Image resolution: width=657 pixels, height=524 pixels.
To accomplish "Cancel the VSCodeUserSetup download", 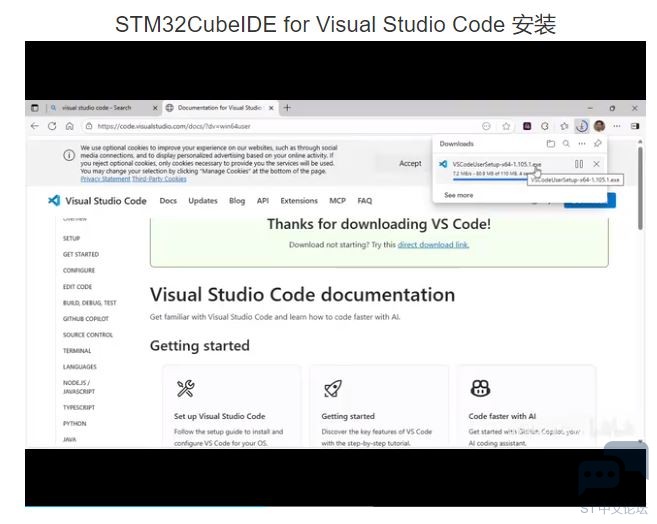I will [597, 164].
